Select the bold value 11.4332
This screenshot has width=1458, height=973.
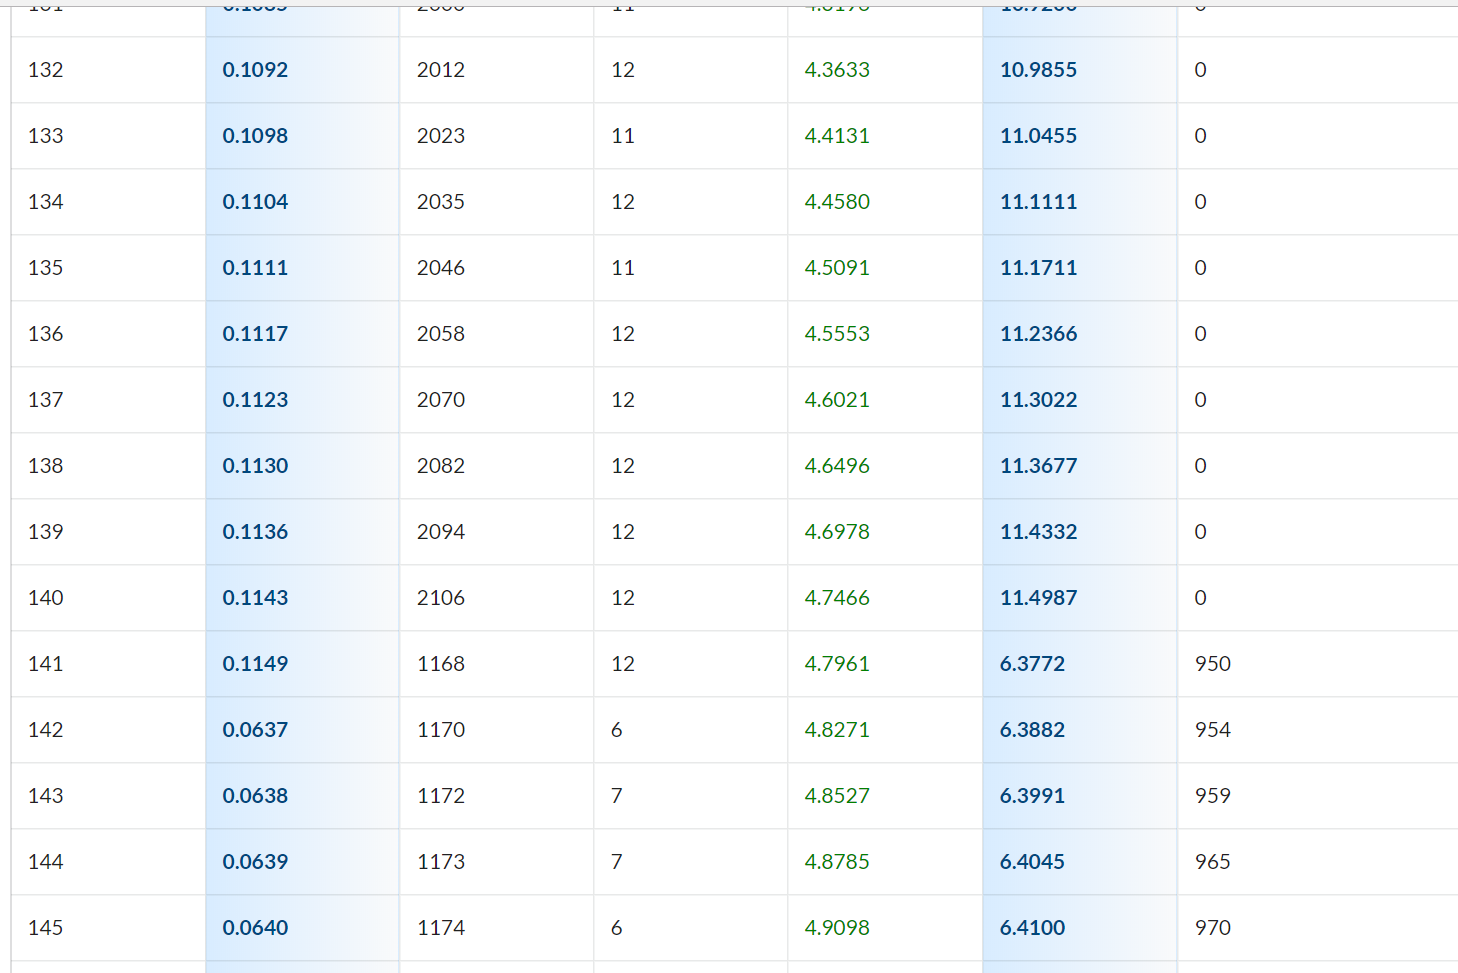(1038, 532)
